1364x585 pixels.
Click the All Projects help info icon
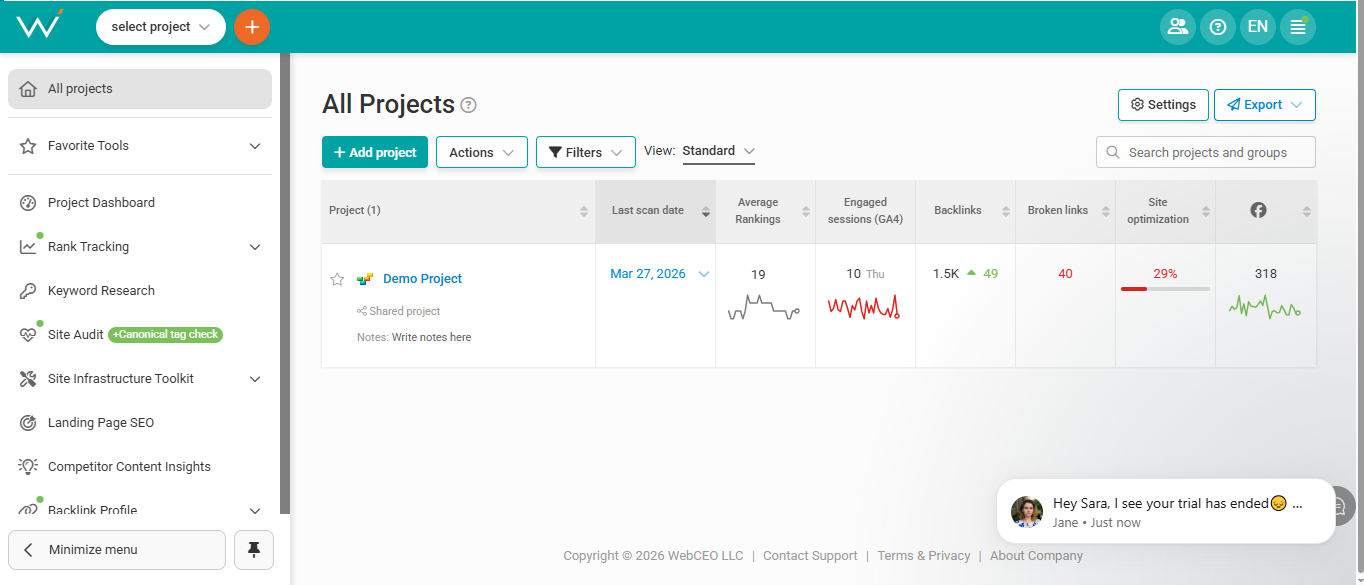coord(468,105)
